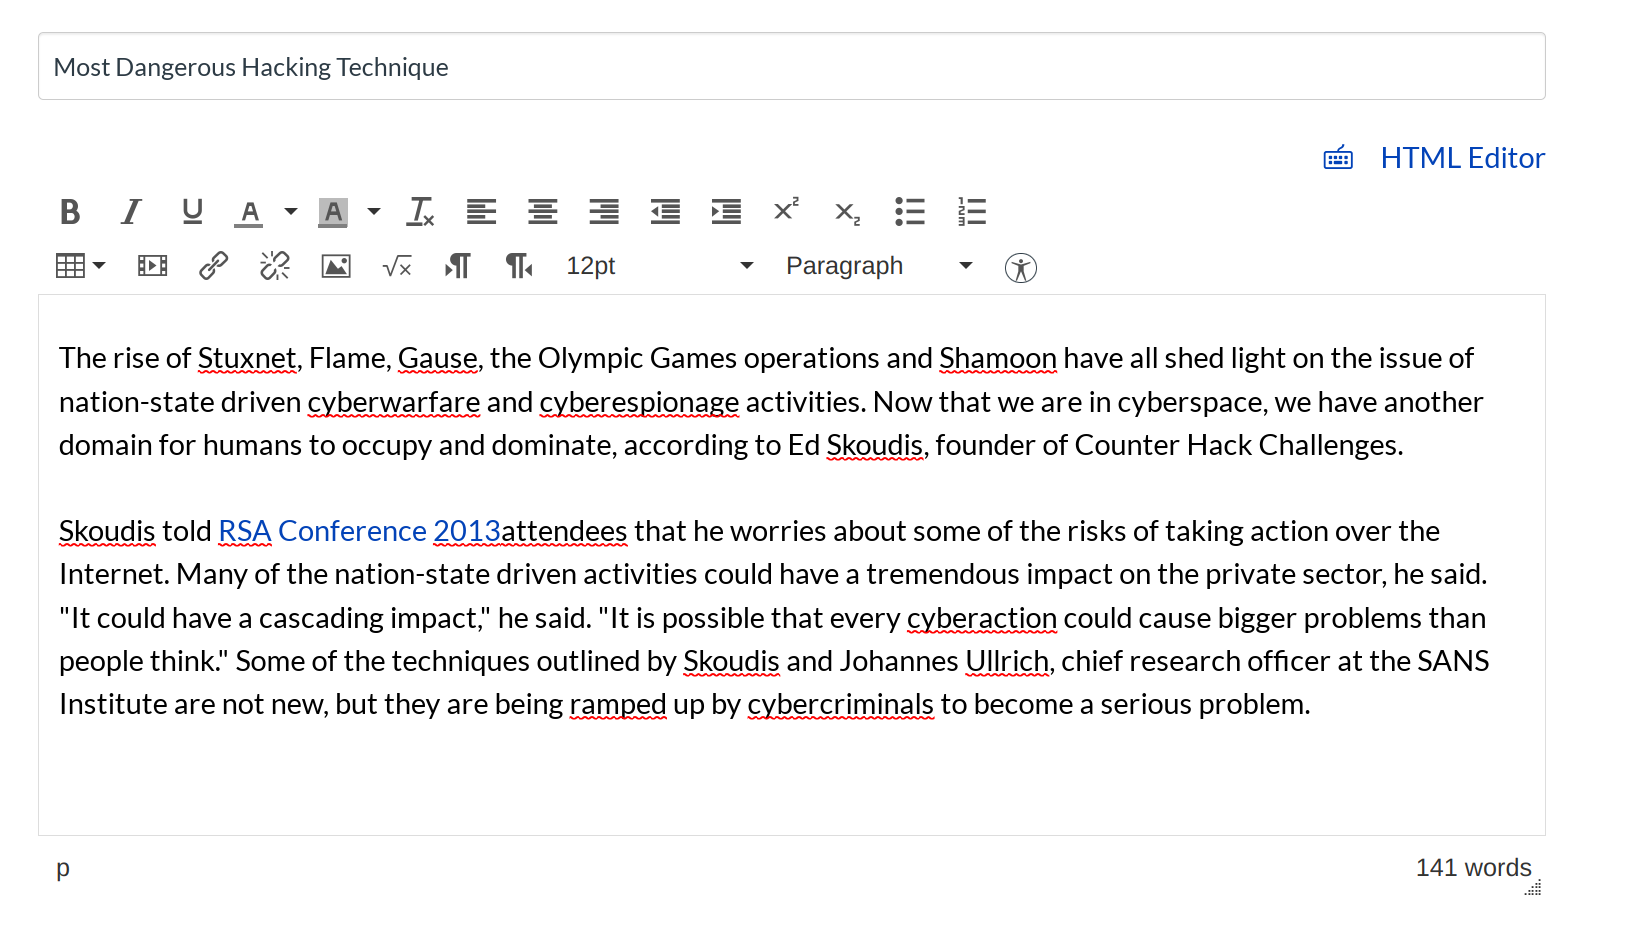Switch to the HTML Editor
The image size is (1626, 934).
tap(1461, 158)
